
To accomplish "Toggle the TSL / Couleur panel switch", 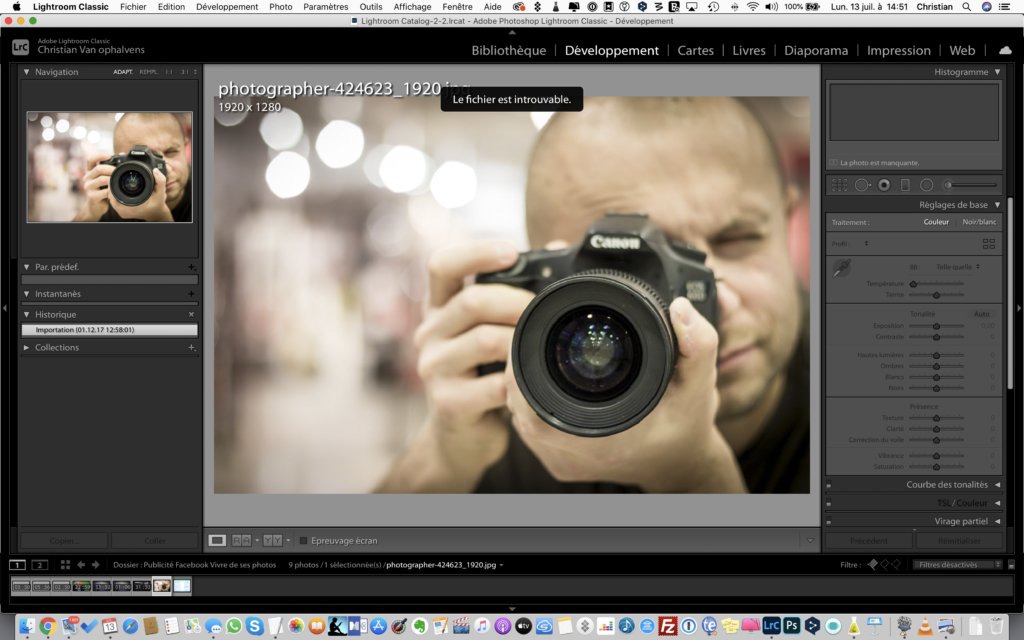I will point(829,504).
